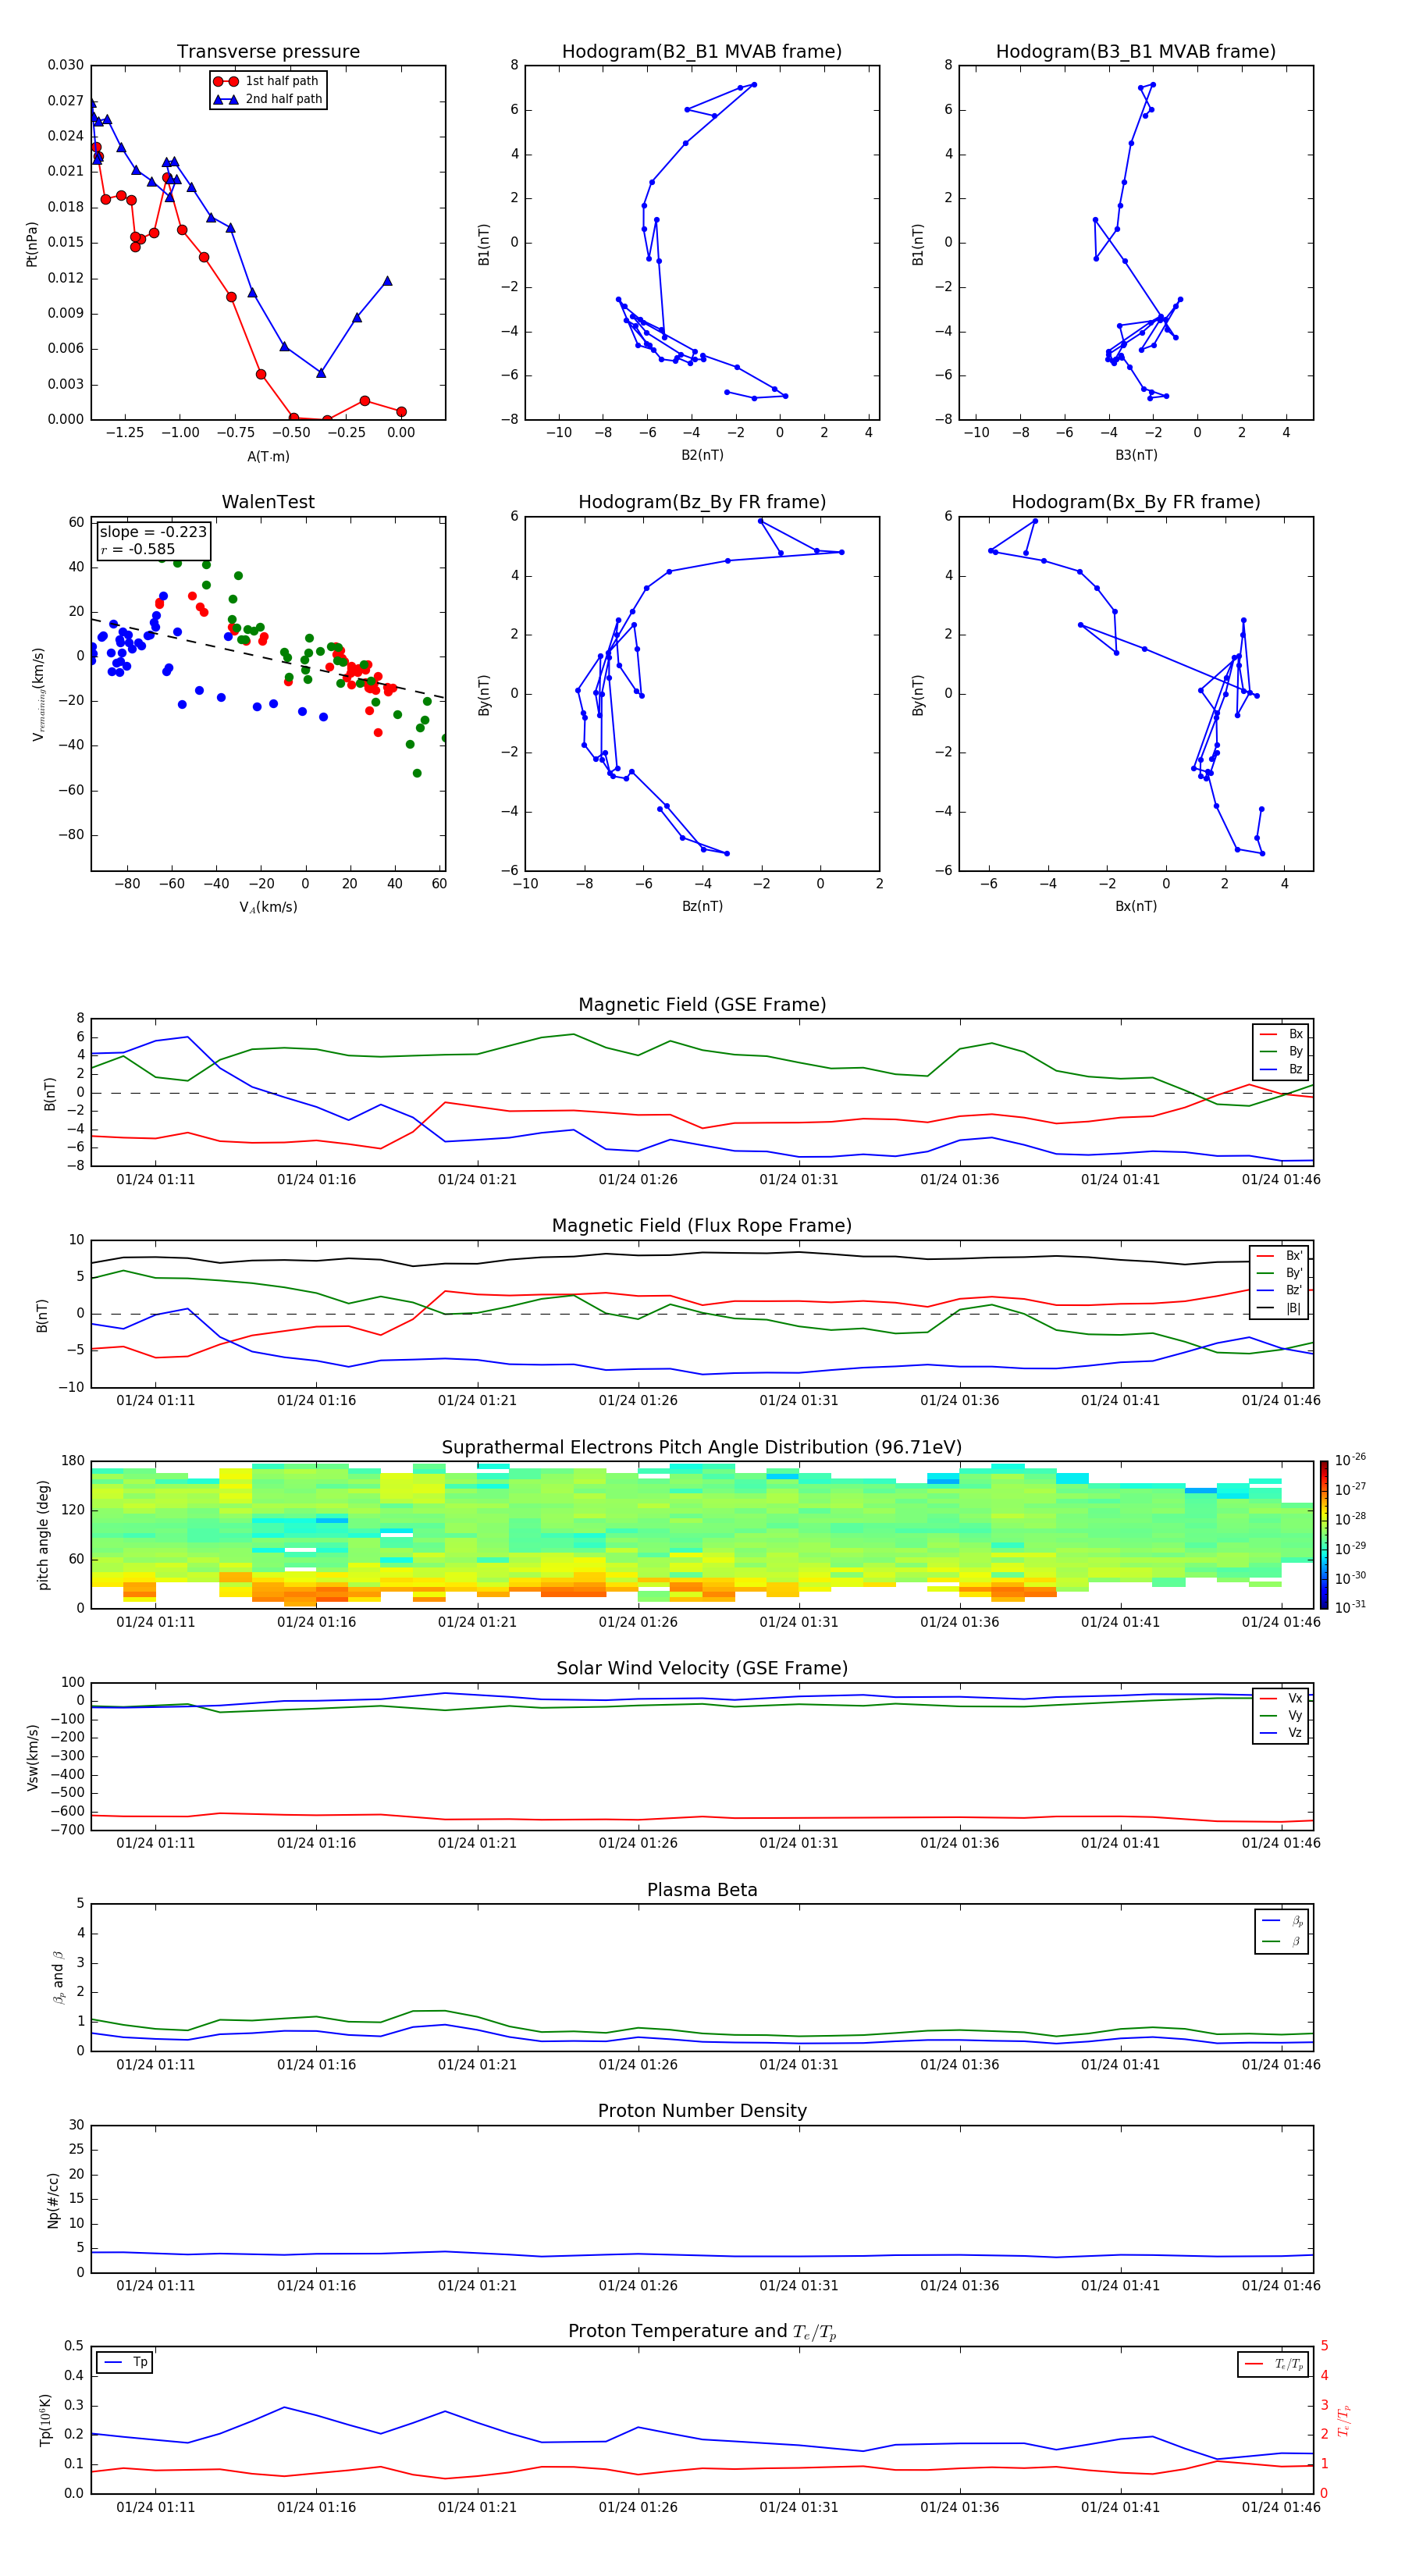Click the |B| legend entry in Flux Rope panel

click(1280, 1308)
